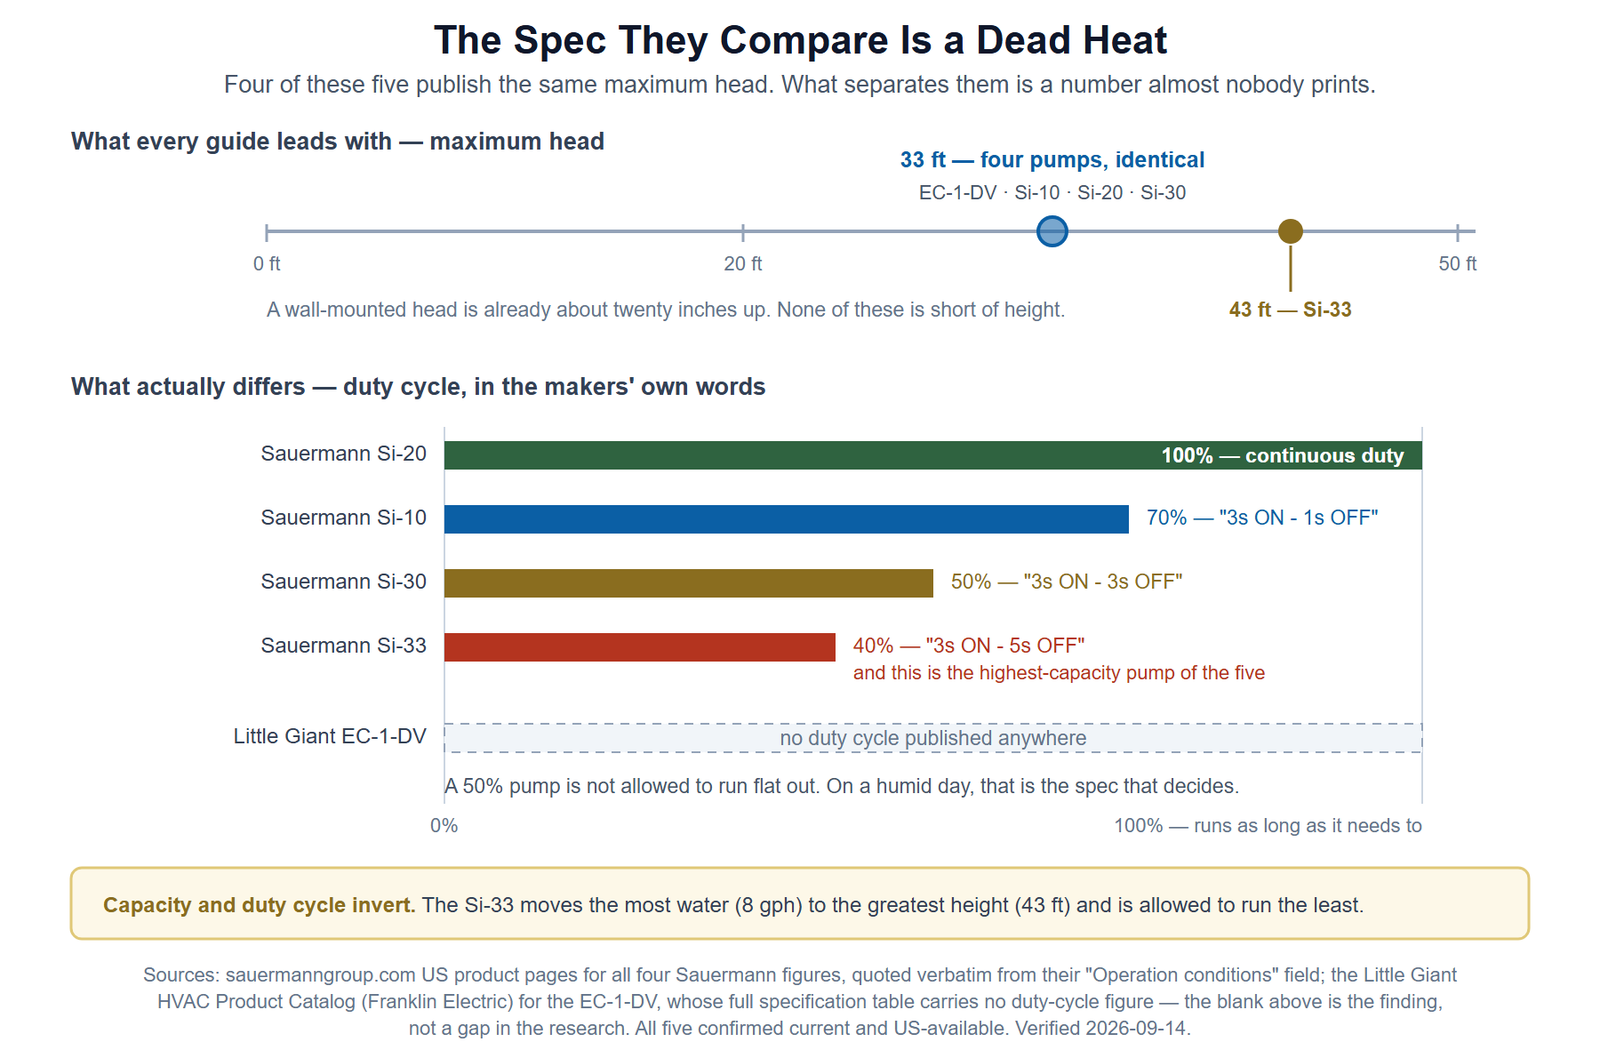Select the blue Si-10 70% bar
The image size is (1600, 1060).
786,519
